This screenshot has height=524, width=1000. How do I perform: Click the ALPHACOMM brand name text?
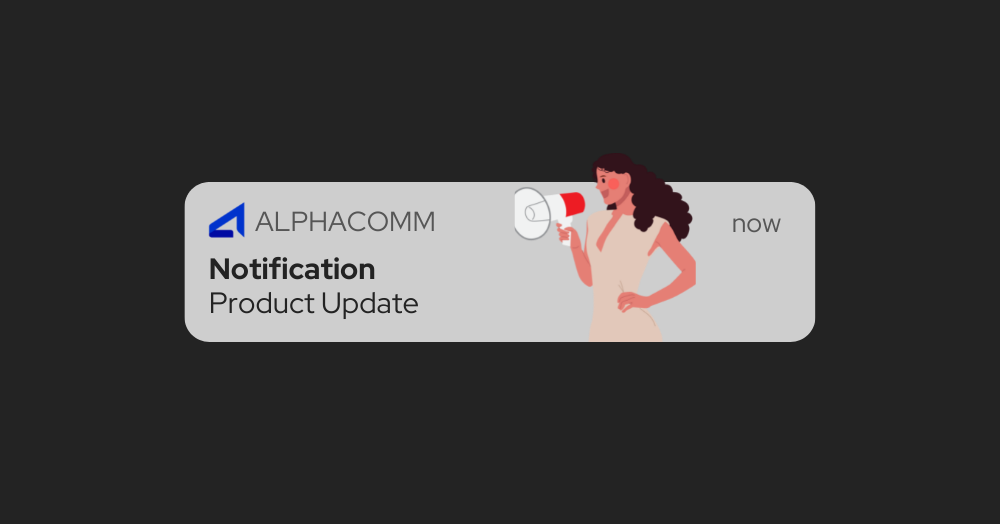tap(345, 222)
